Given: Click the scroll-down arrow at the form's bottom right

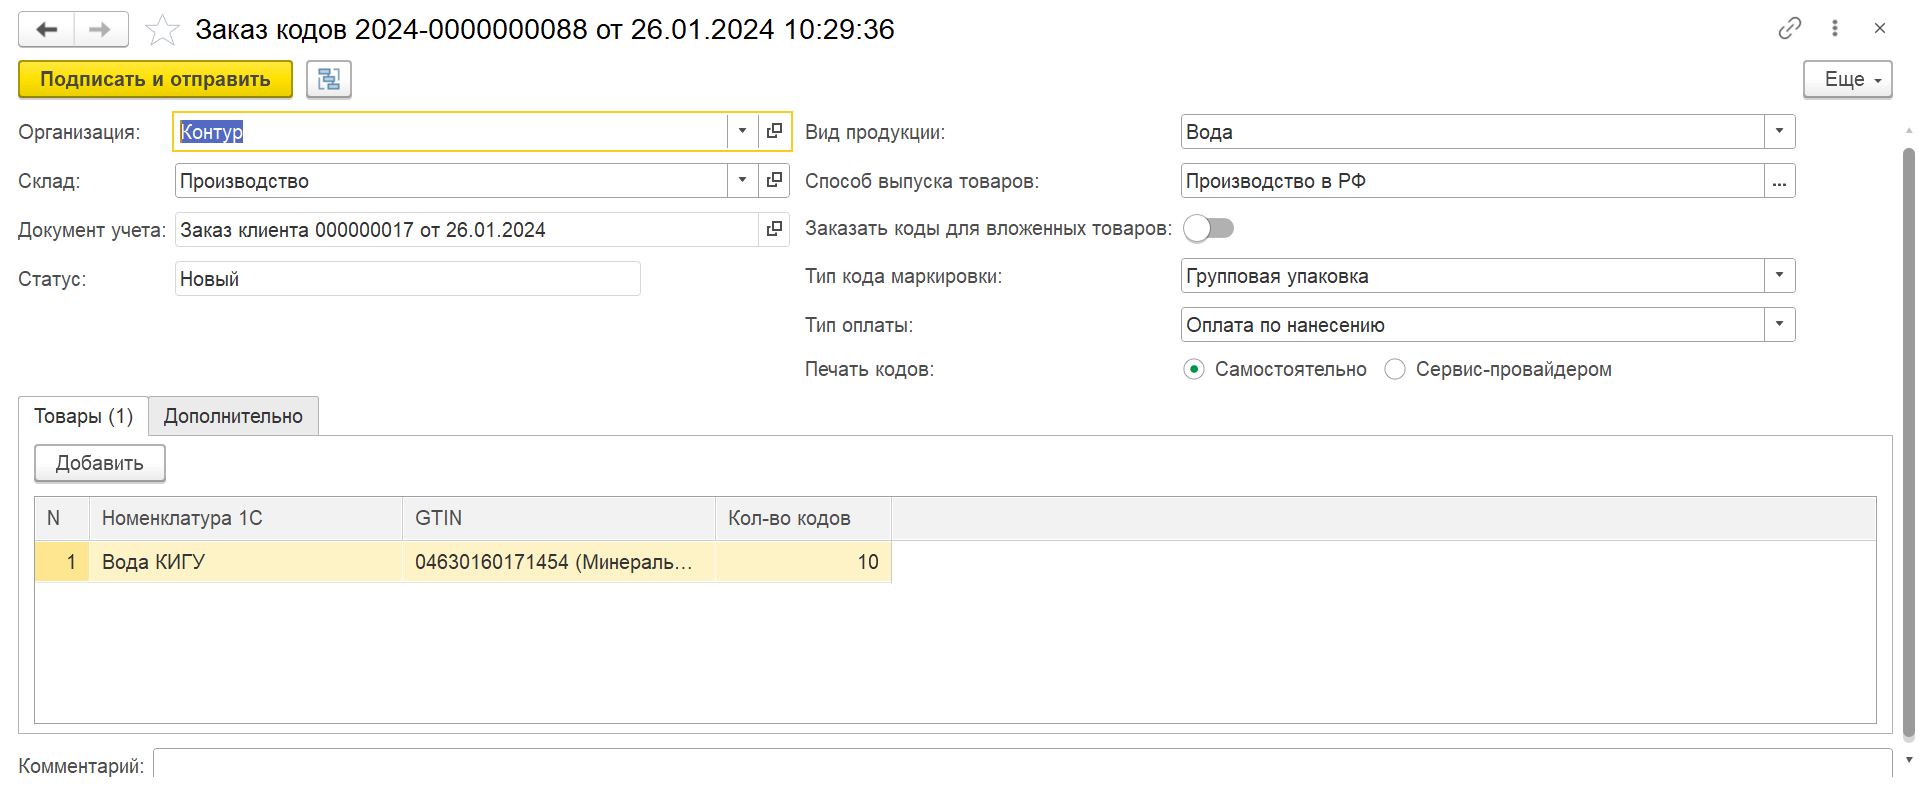Looking at the screenshot, I should click(x=1908, y=759).
